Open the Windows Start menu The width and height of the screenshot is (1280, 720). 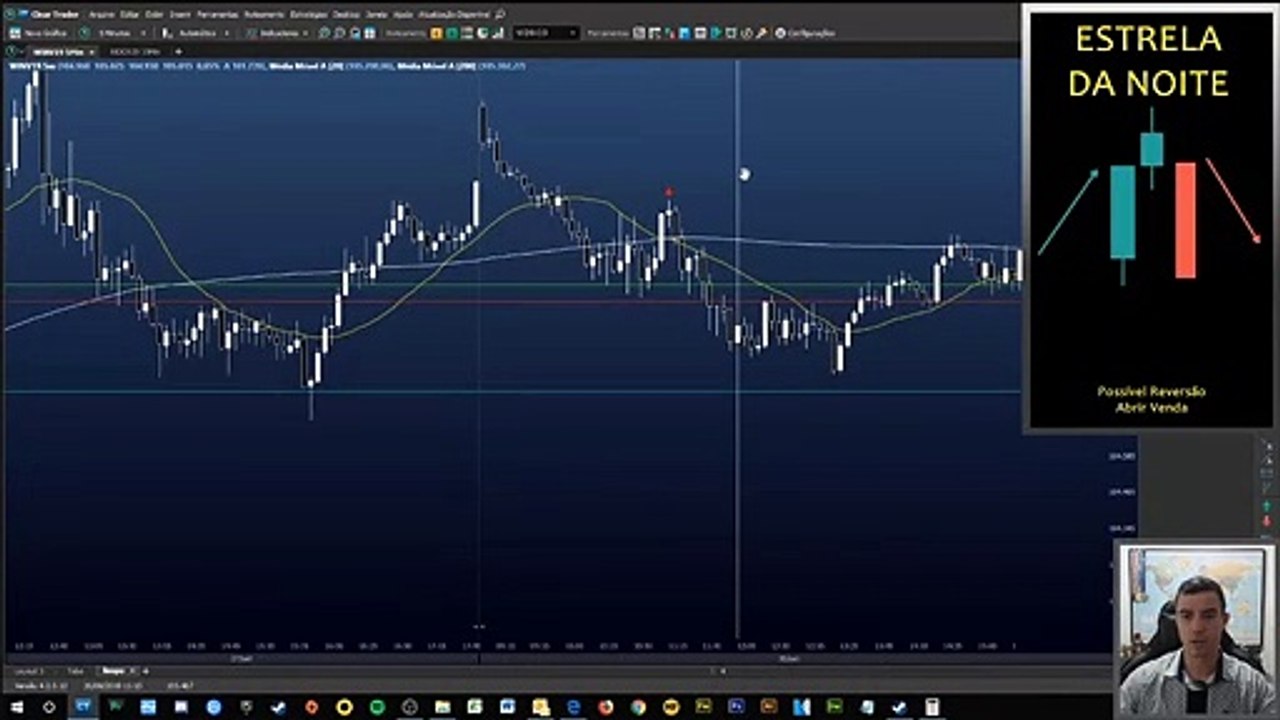[x=16, y=707]
